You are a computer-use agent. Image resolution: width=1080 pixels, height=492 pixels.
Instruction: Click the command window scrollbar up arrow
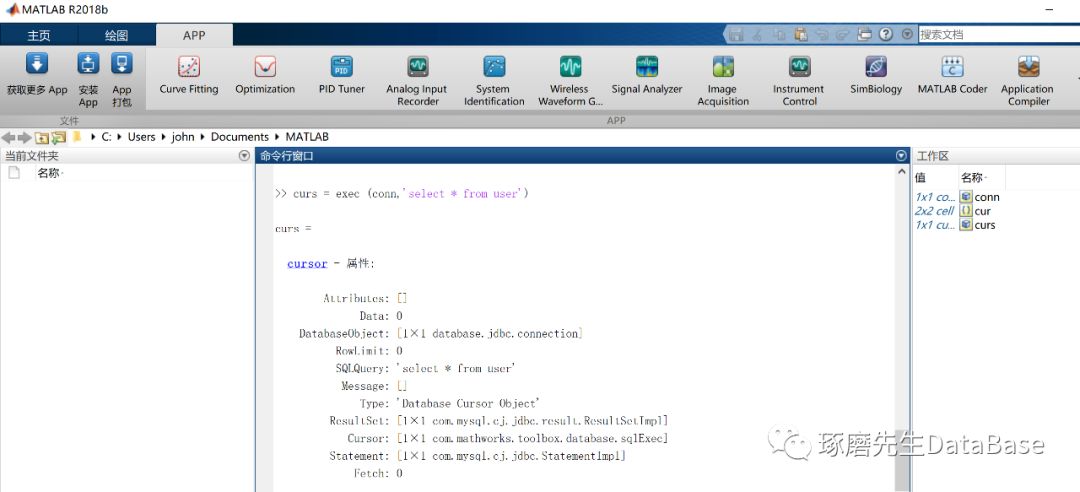pos(903,172)
